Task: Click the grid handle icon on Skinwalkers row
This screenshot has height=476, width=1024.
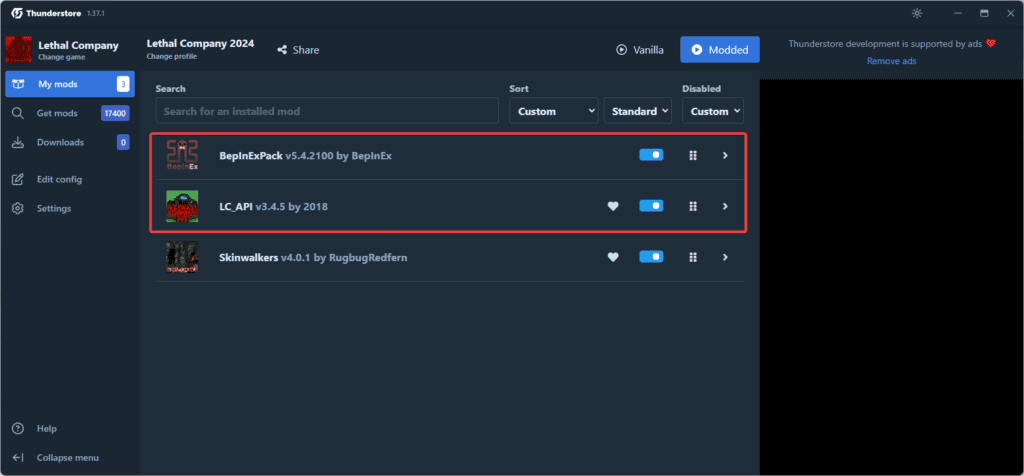Action: 692,257
